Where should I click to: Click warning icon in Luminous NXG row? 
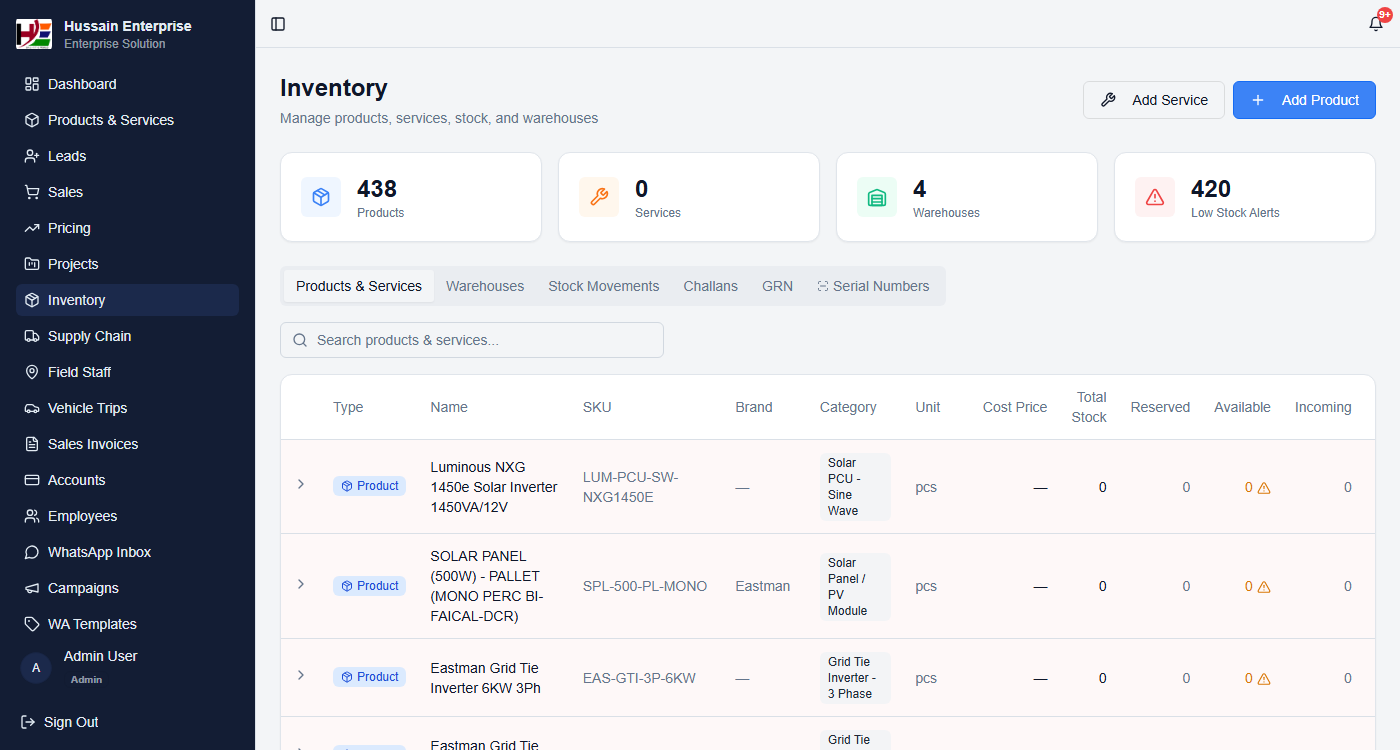click(1264, 488)
